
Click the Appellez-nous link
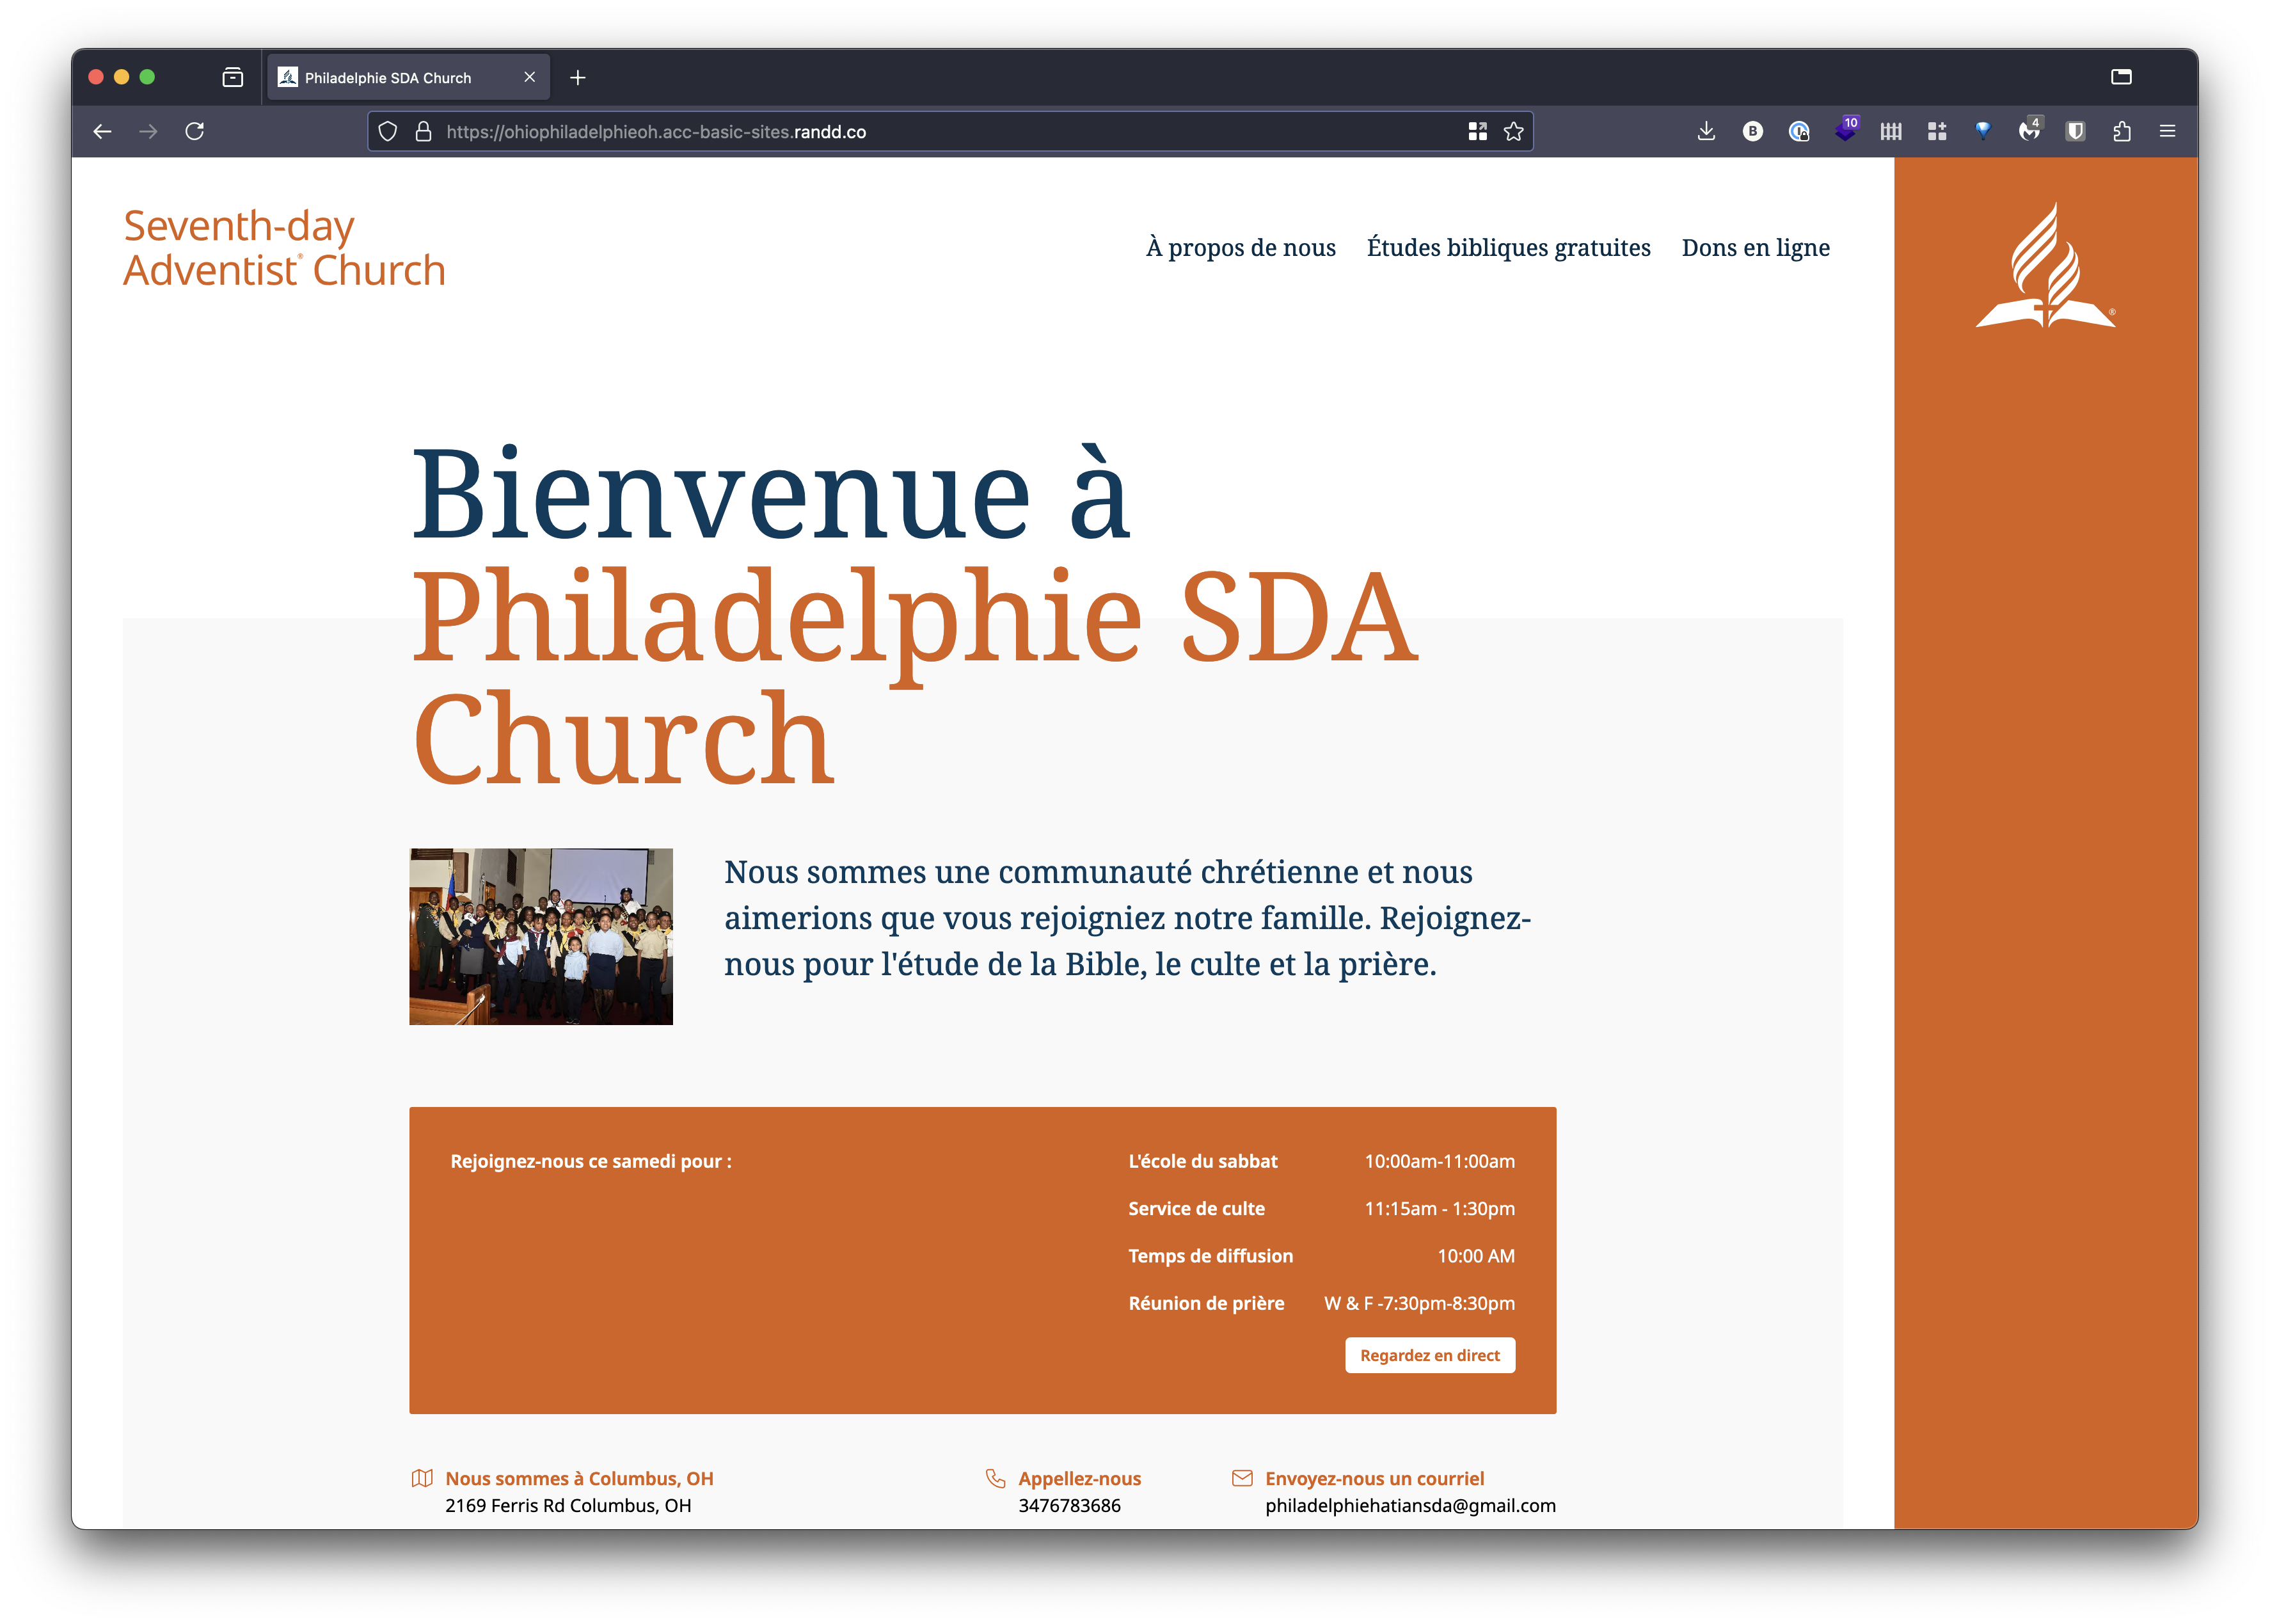[1080, 1478]
